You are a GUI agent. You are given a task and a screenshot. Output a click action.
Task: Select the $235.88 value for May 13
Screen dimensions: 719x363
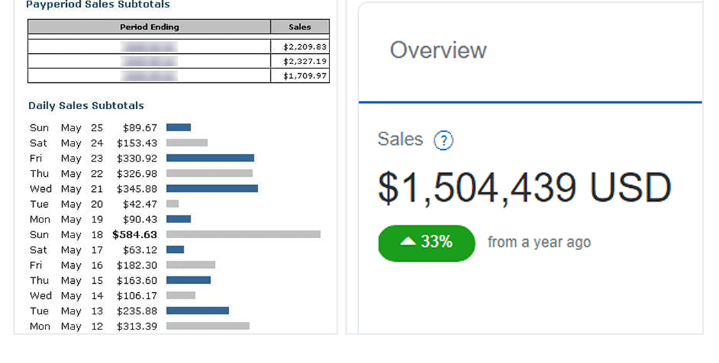(x=137, y=311)
